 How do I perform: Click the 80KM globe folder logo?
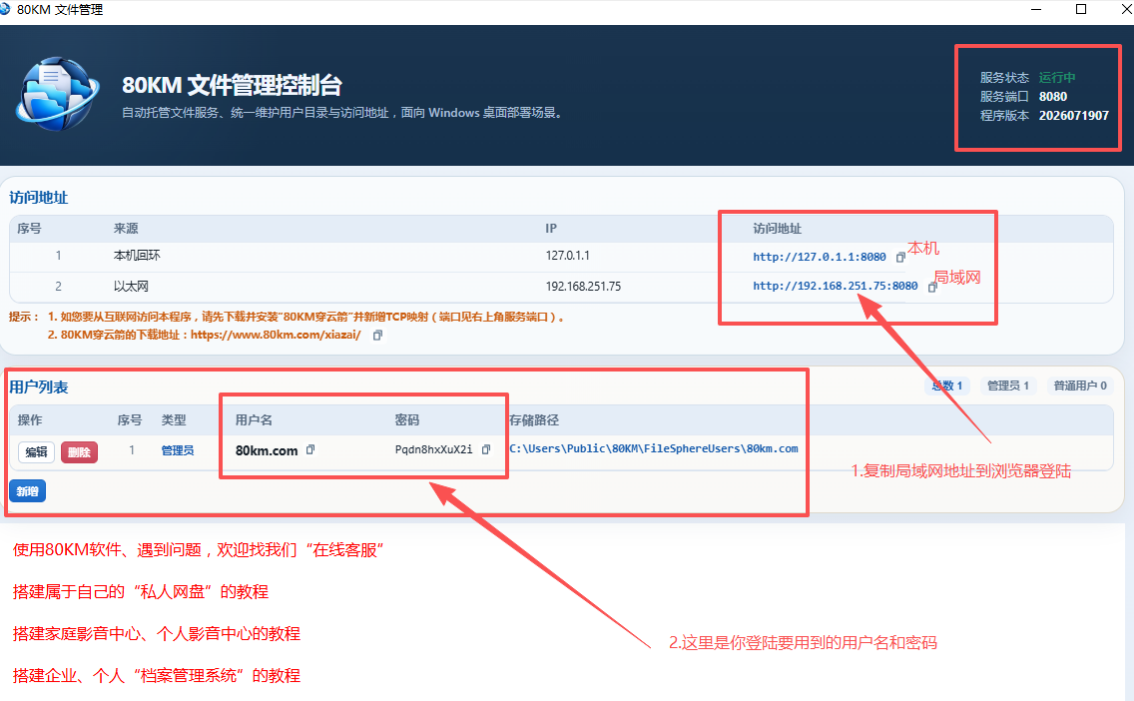click(57, 94)
